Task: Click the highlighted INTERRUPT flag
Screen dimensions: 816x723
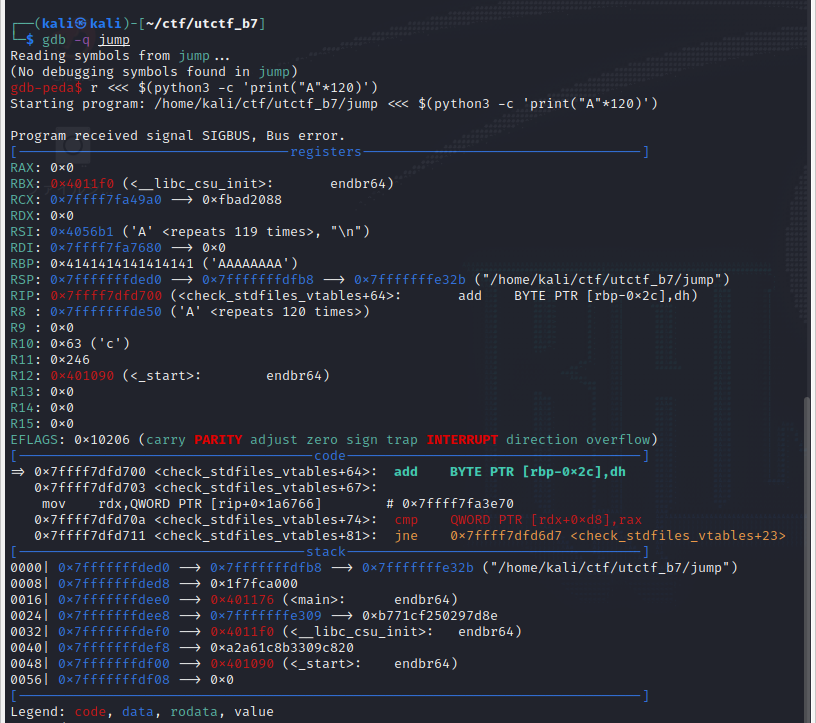Action: click(462, 440)
